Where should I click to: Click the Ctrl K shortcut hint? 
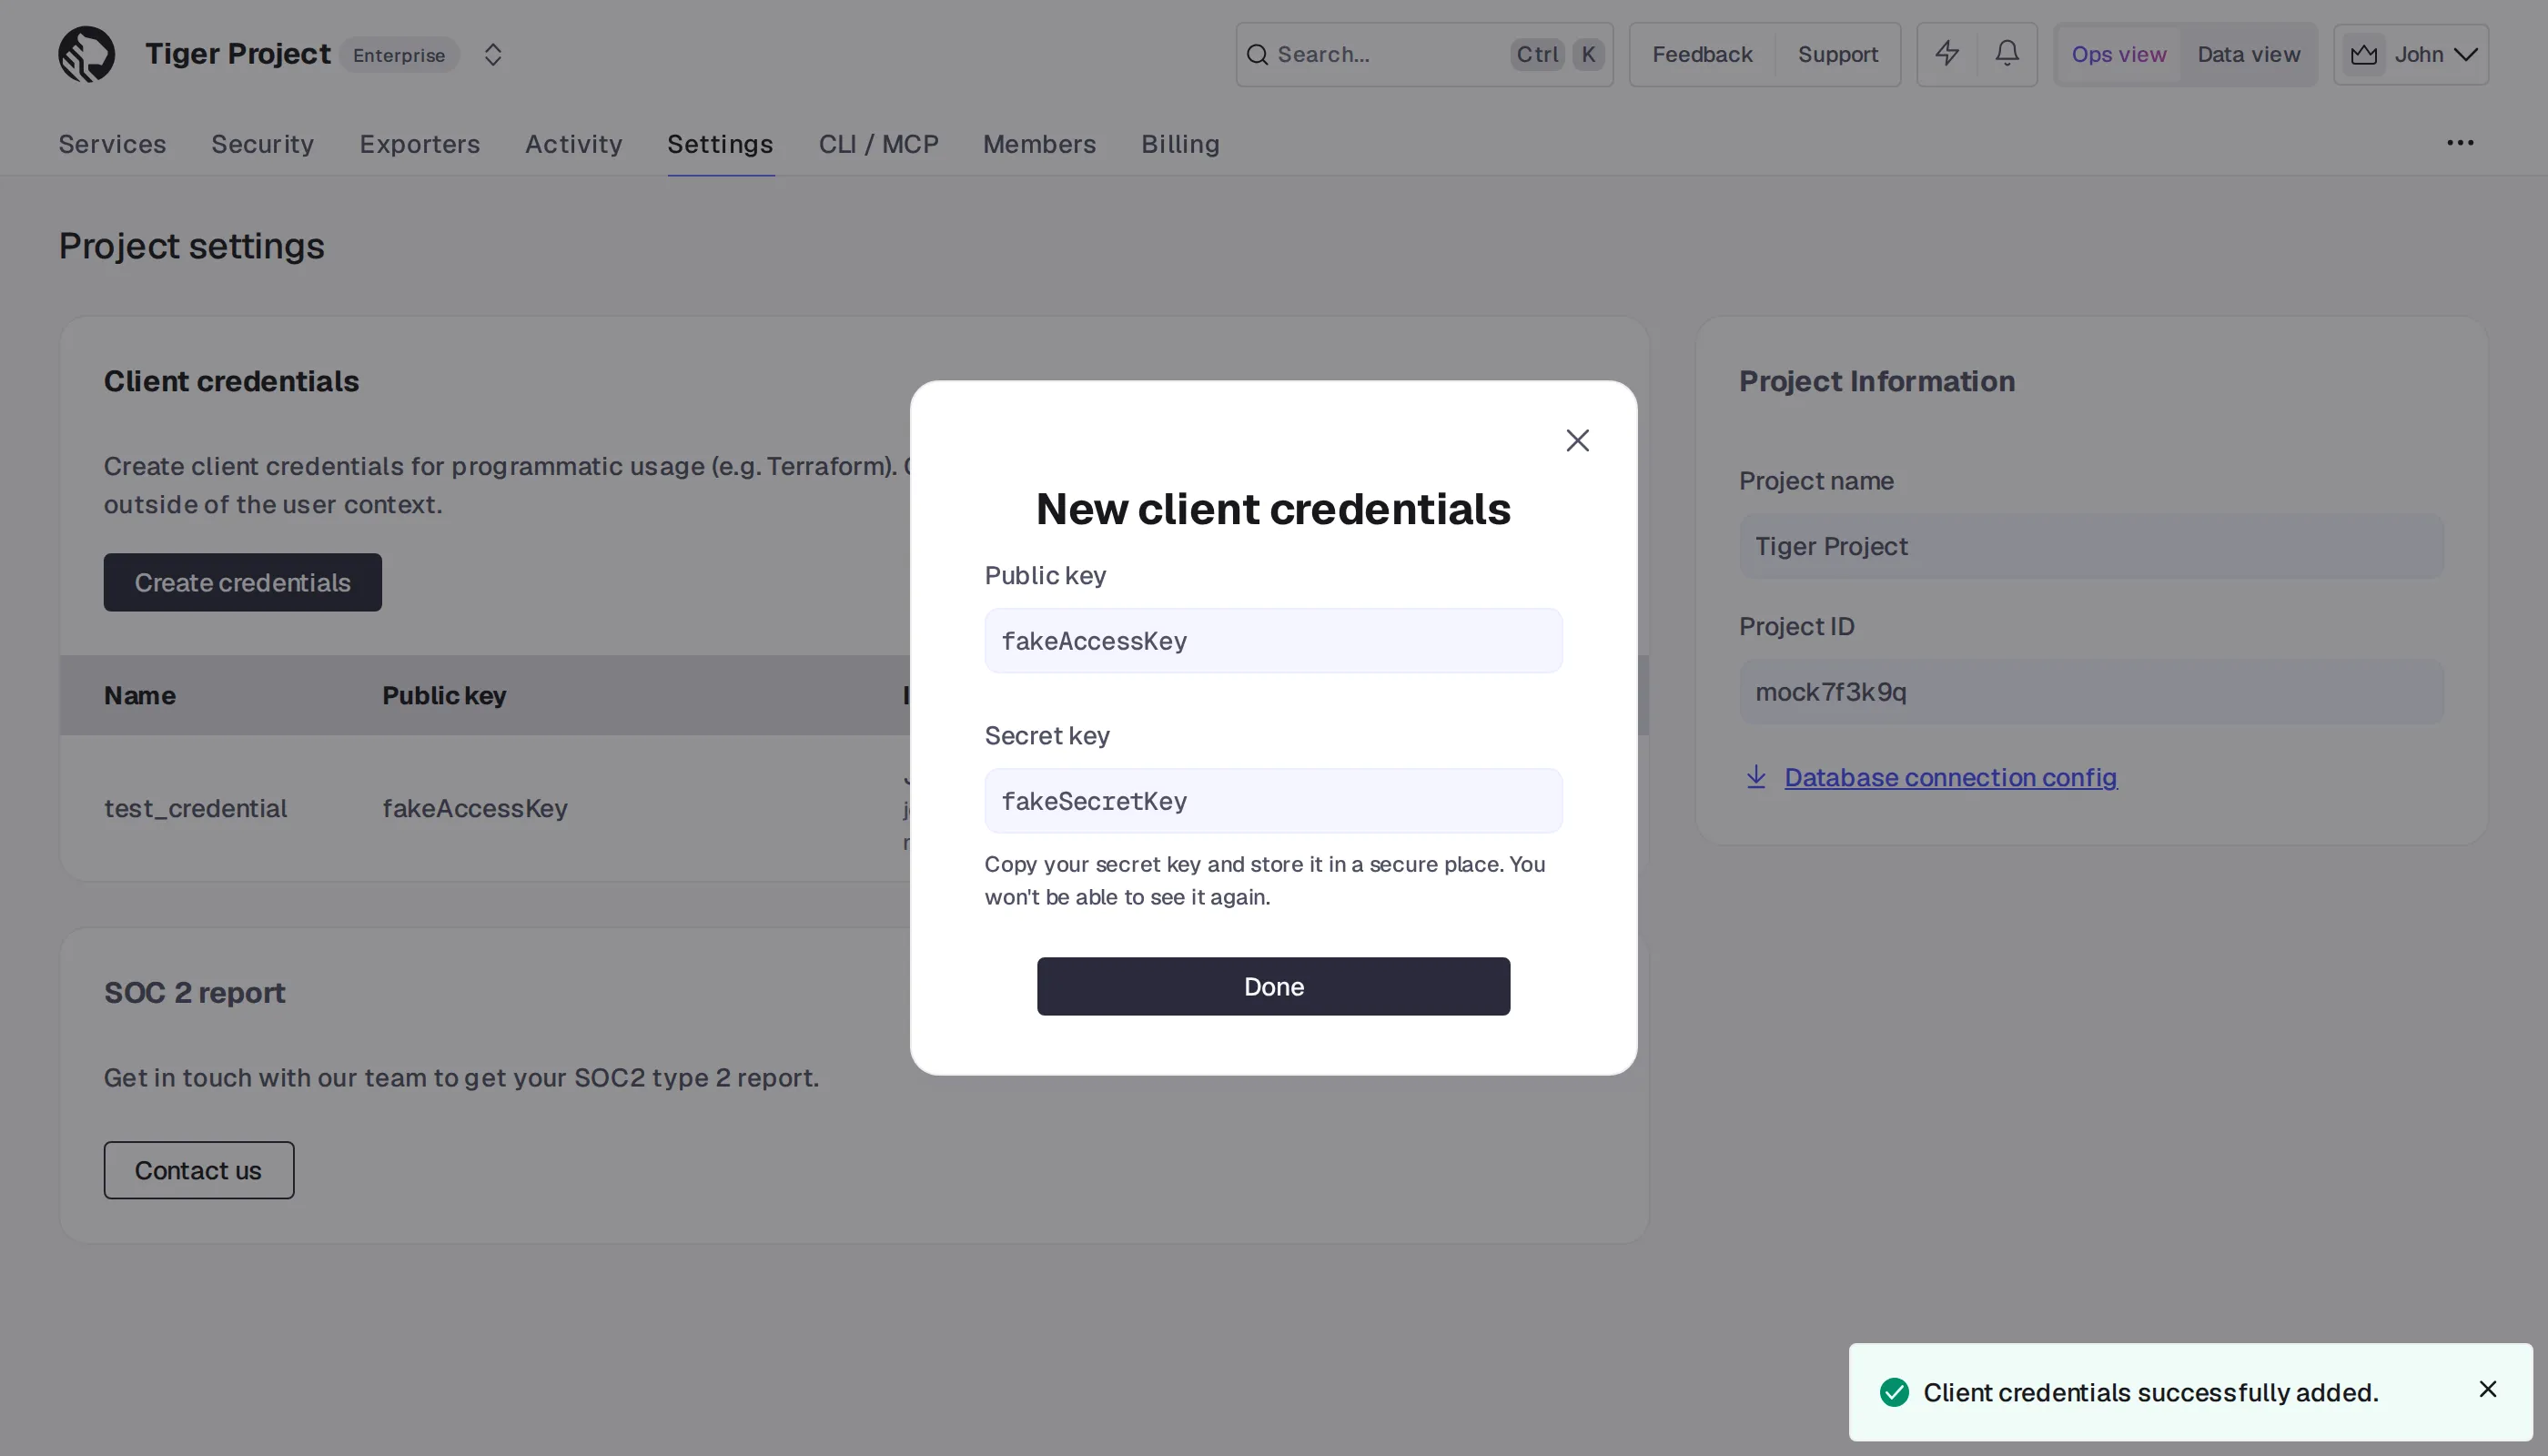click(1557, 54)
